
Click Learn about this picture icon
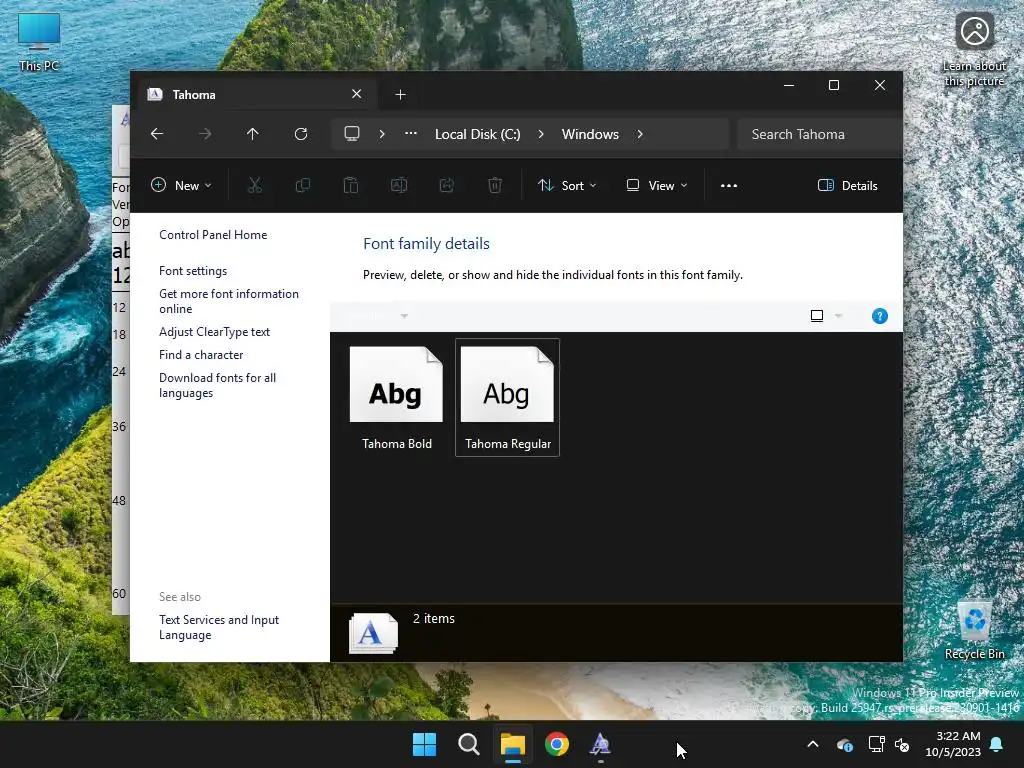click(974, 50)
